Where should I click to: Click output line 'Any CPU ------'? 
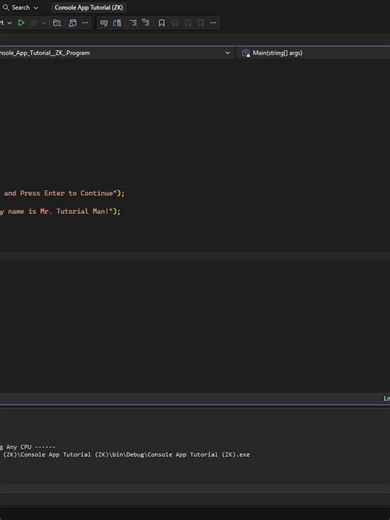click(31, 447)
